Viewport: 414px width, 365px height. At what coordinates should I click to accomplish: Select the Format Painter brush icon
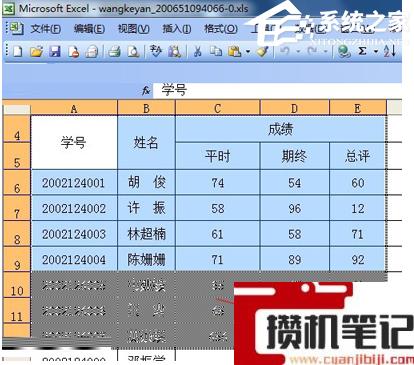click(x=263, y=51)
